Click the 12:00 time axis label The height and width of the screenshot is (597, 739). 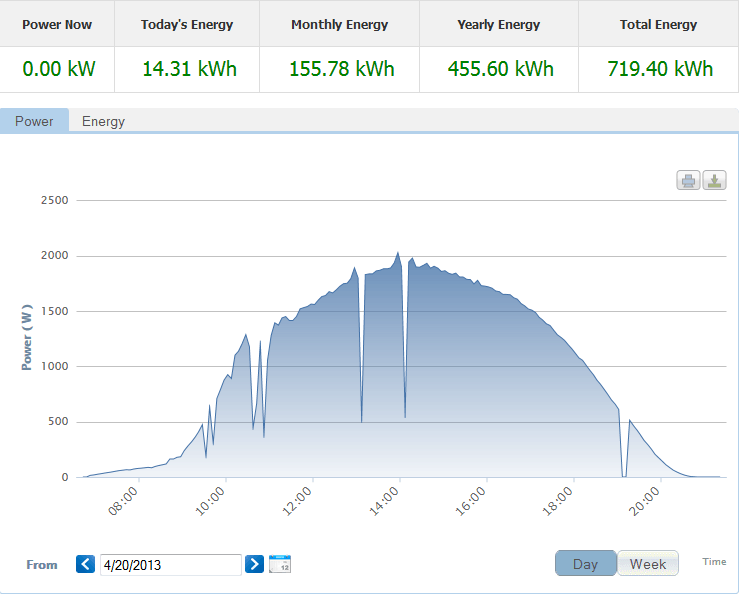[x=296, y=501]
